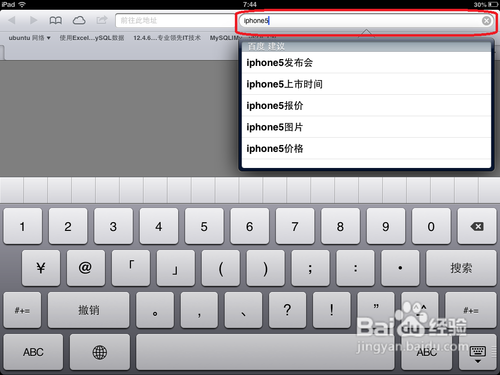Screen dimensions: 500x375
Task: Tap the 8 key
Action: coord(340,226)
